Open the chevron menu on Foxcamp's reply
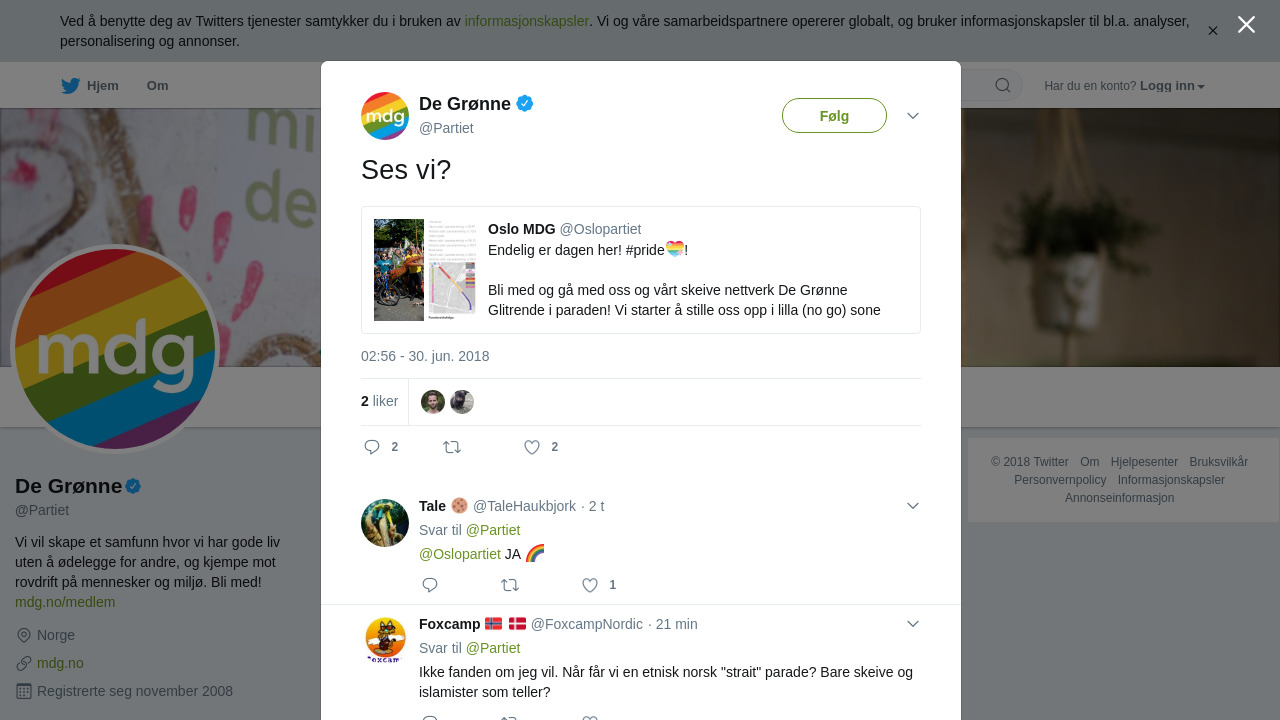The image size is (1280, 720). (x=913, y=624)
